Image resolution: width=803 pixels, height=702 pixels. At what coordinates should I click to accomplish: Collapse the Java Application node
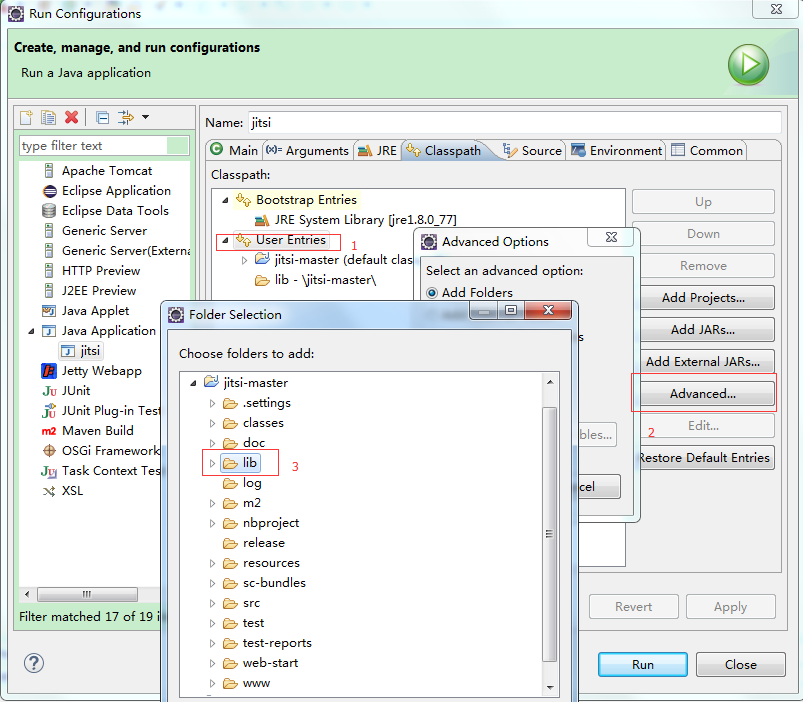31,331
